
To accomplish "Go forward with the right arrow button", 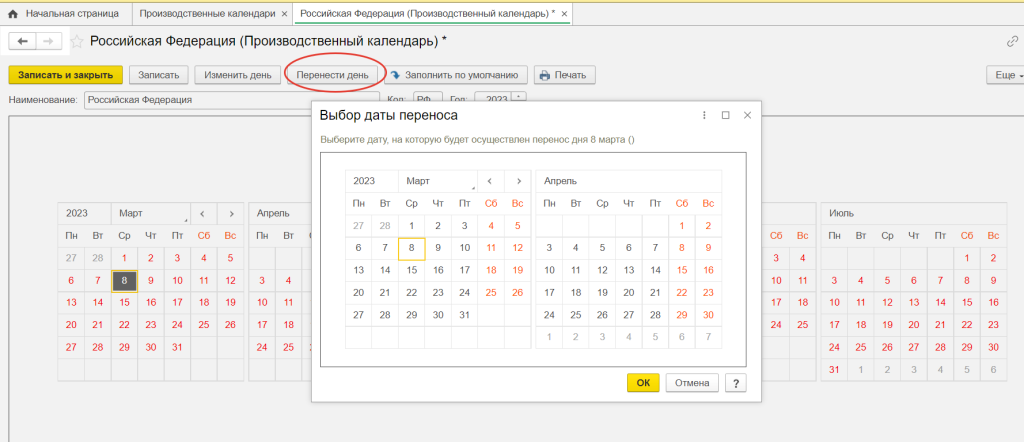I will [x=48, y=42].
